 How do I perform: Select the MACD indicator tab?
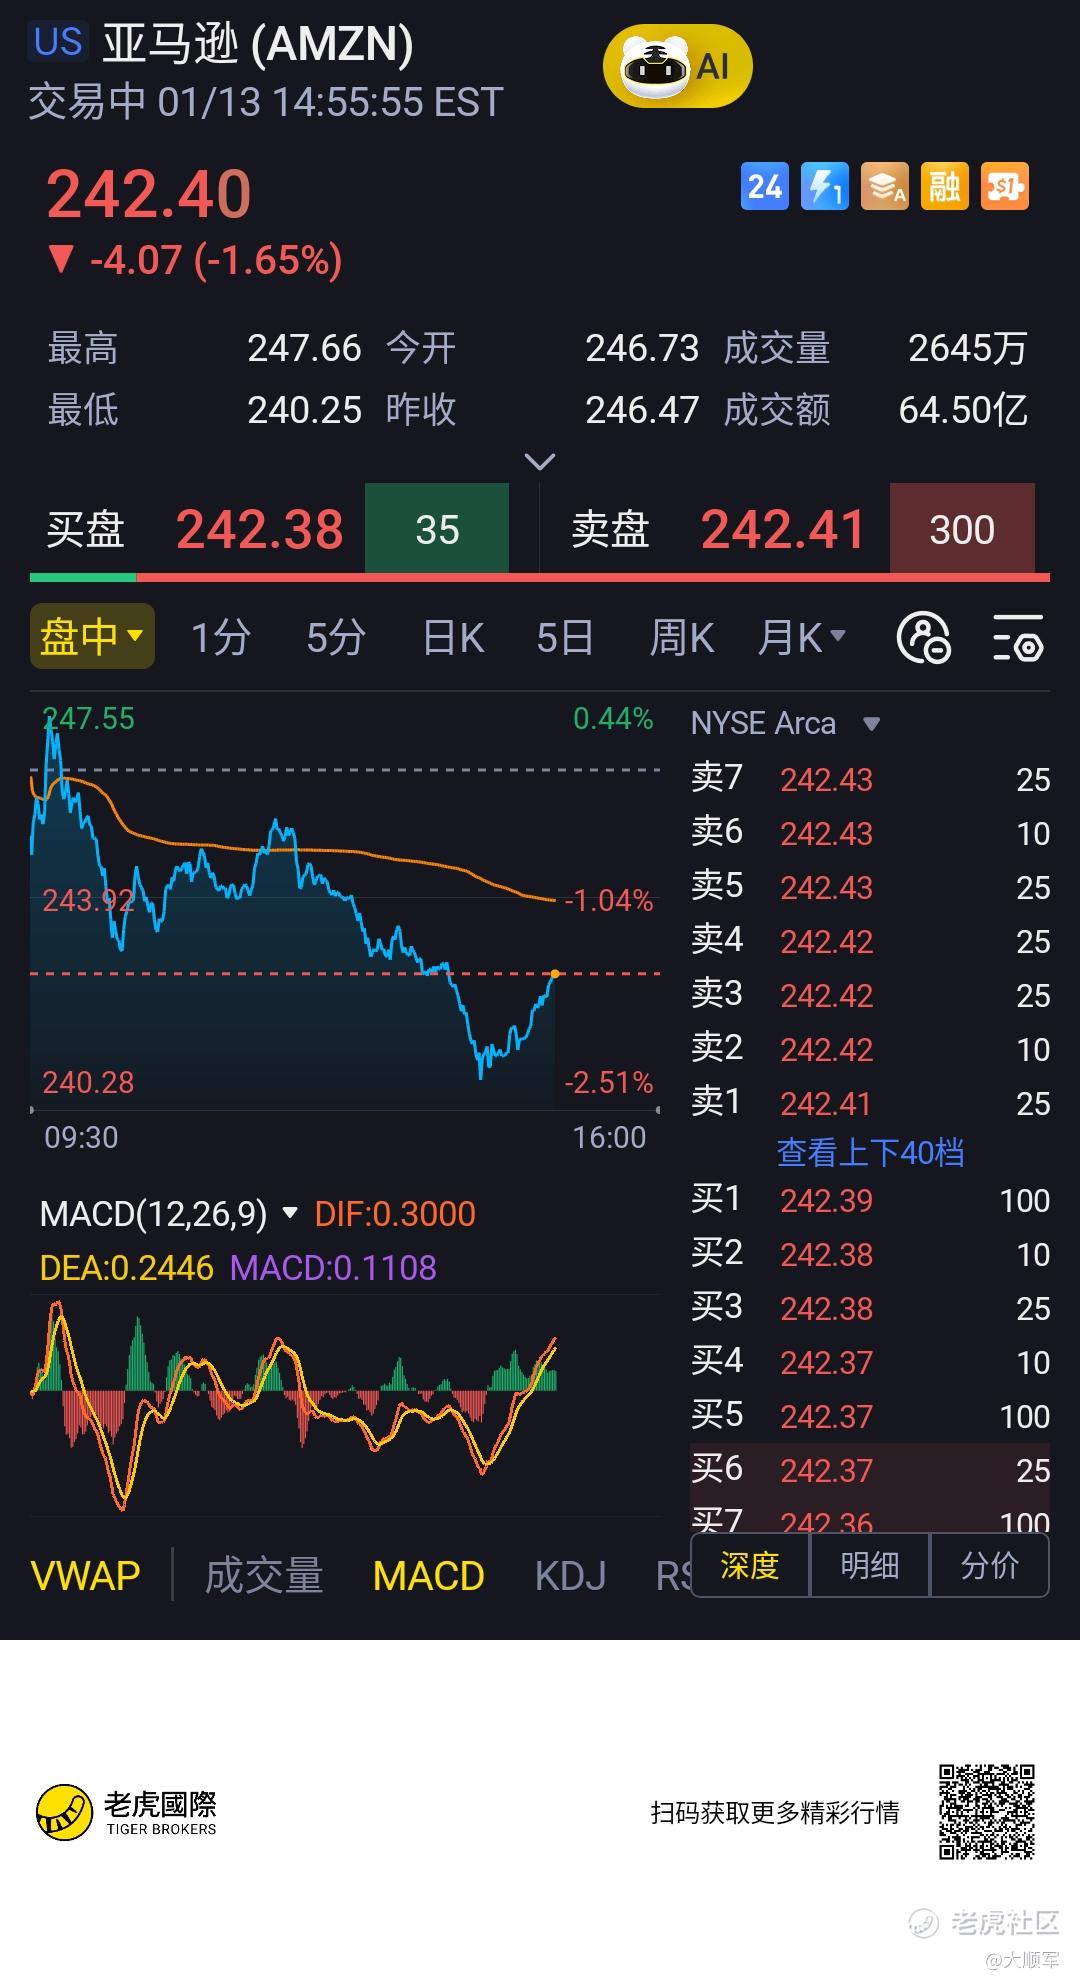click(x=428, y=1576)
